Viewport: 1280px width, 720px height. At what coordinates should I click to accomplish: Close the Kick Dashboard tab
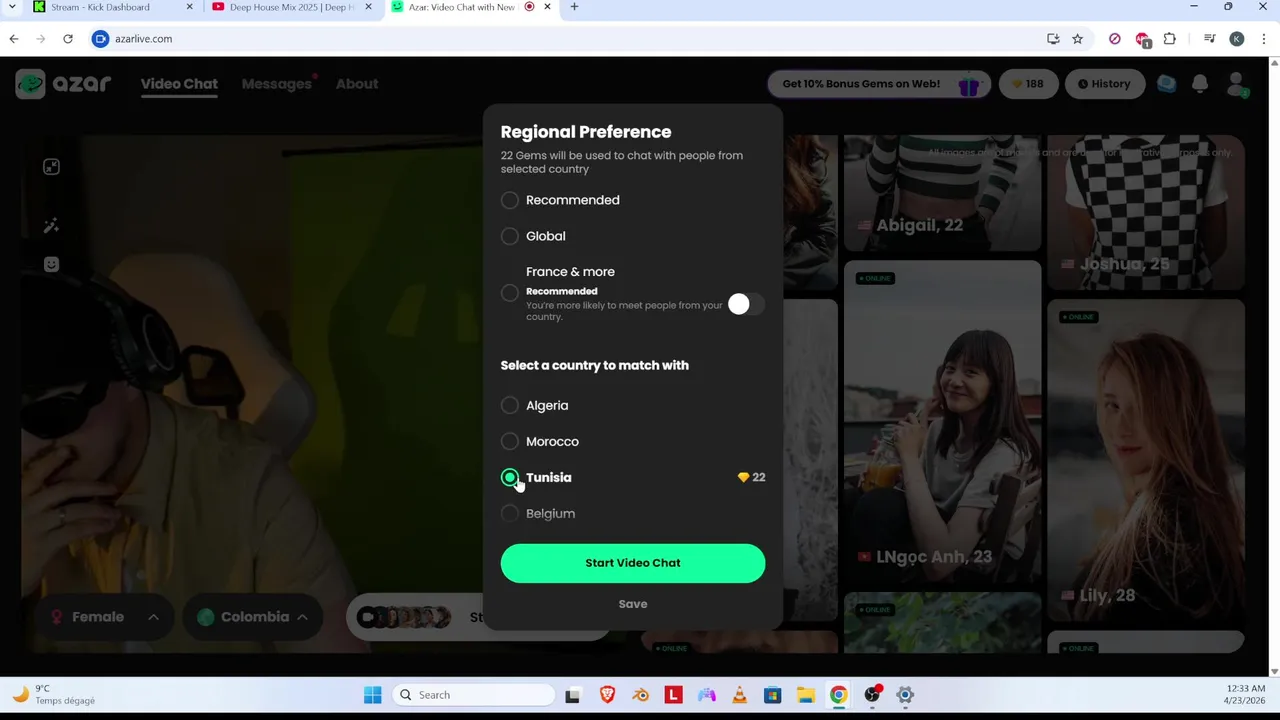tap(189, 7)
